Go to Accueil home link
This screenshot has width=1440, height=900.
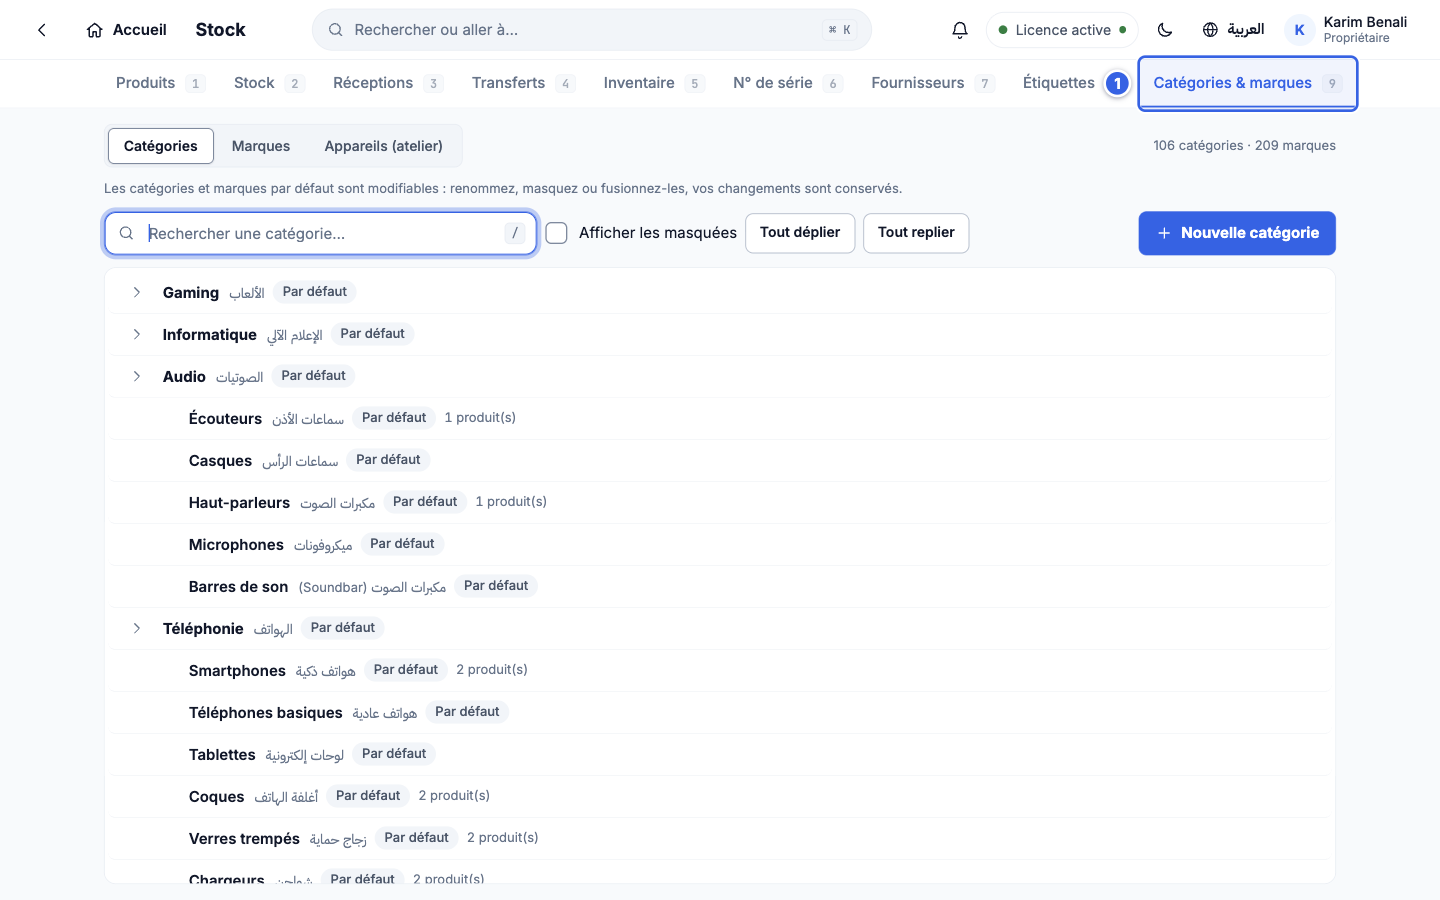(x=127, y=30)
